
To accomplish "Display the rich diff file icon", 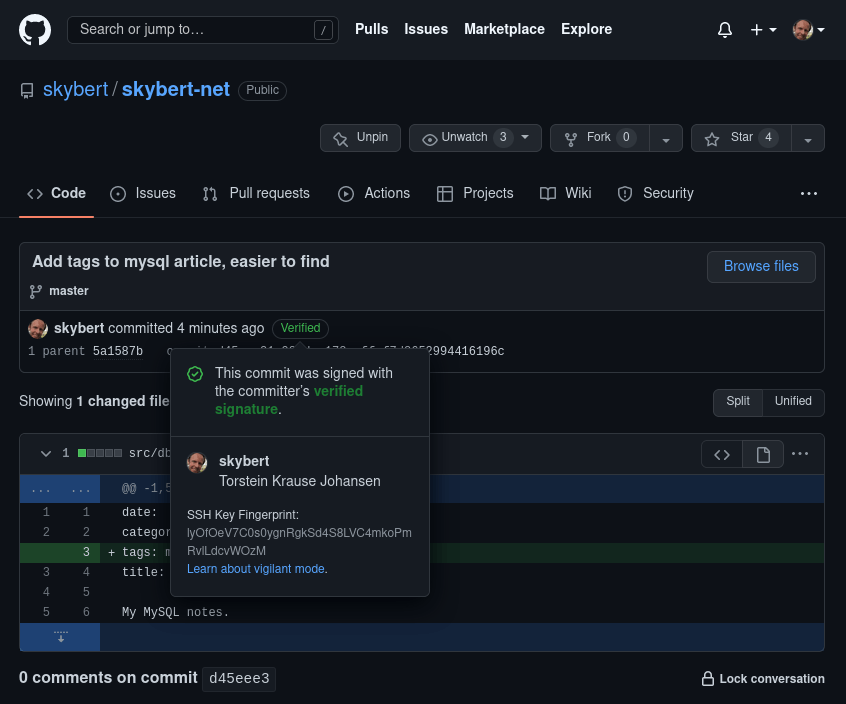I will pos(762,454).
